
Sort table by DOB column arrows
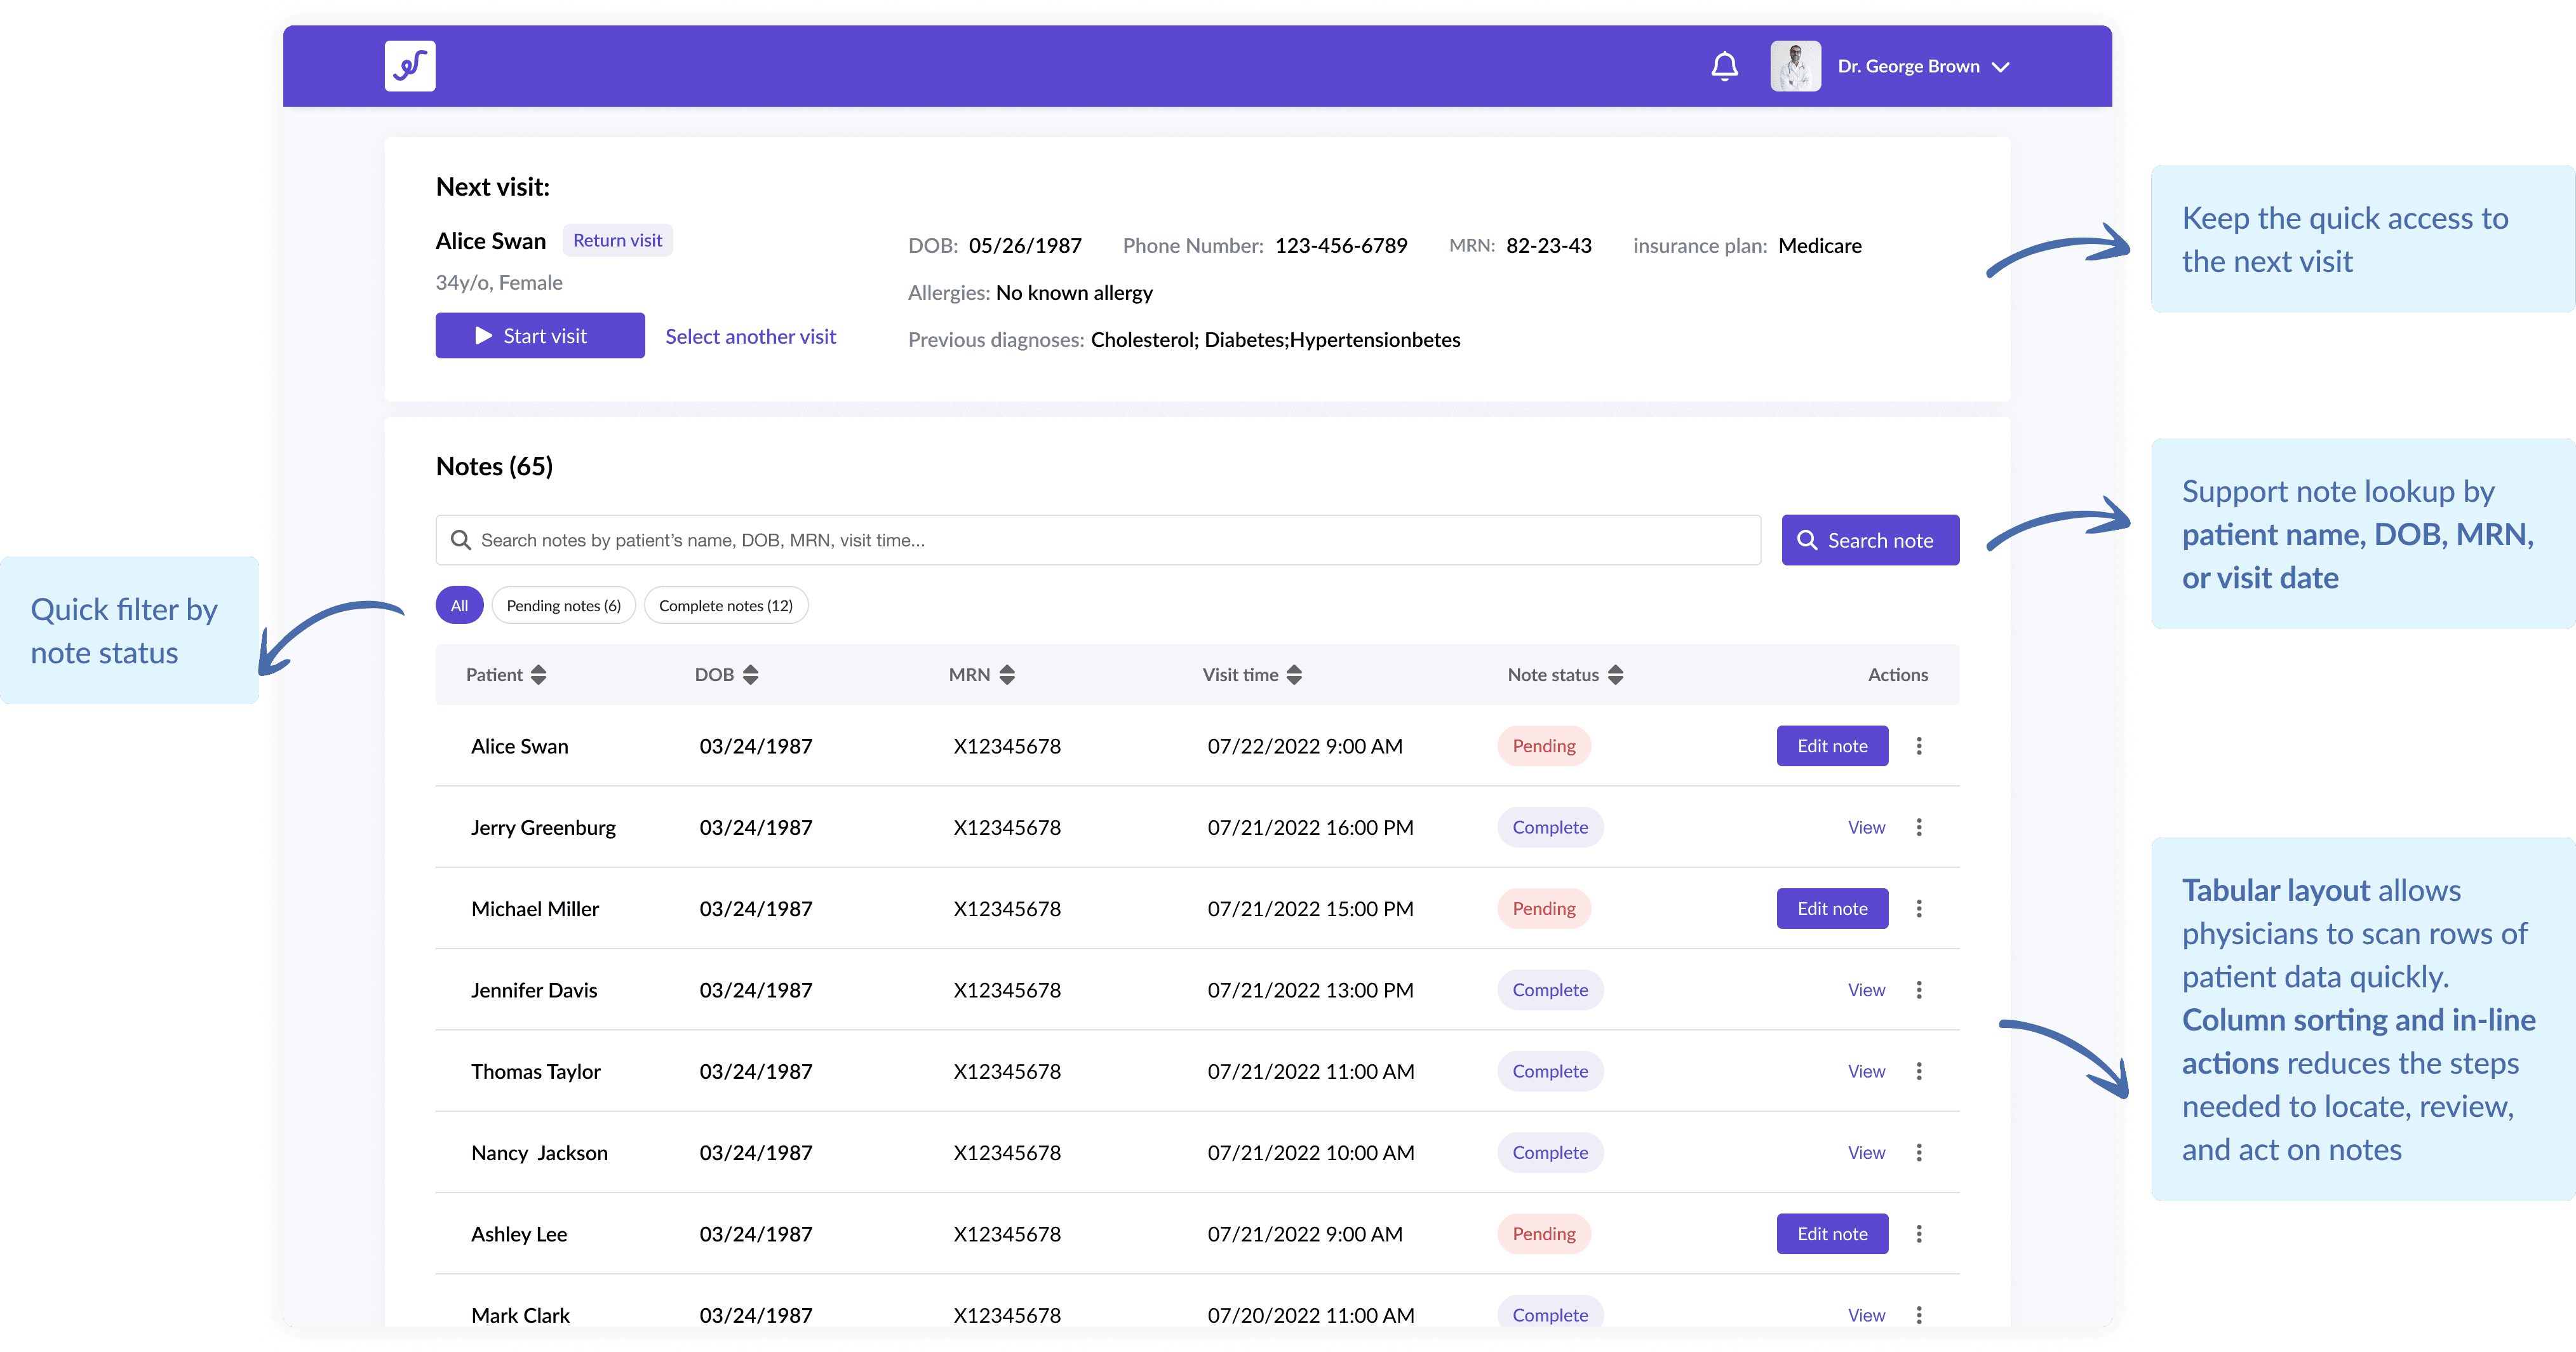751,675
